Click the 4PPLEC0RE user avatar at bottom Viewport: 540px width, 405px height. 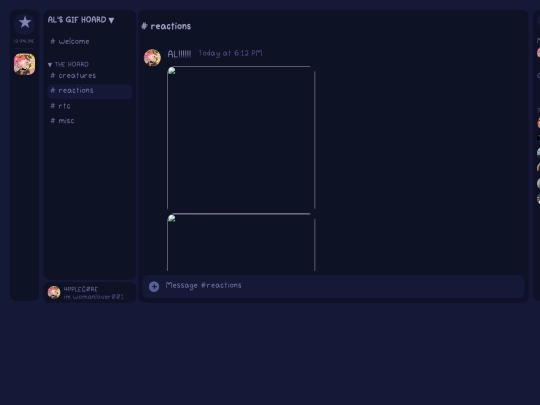click(x=54, y=292)
